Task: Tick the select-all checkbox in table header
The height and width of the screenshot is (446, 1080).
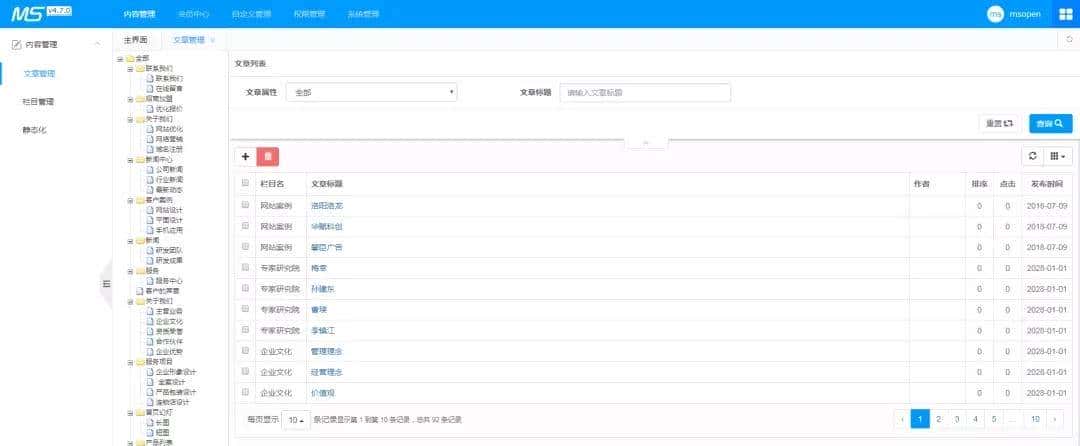Action: [245, 184]
